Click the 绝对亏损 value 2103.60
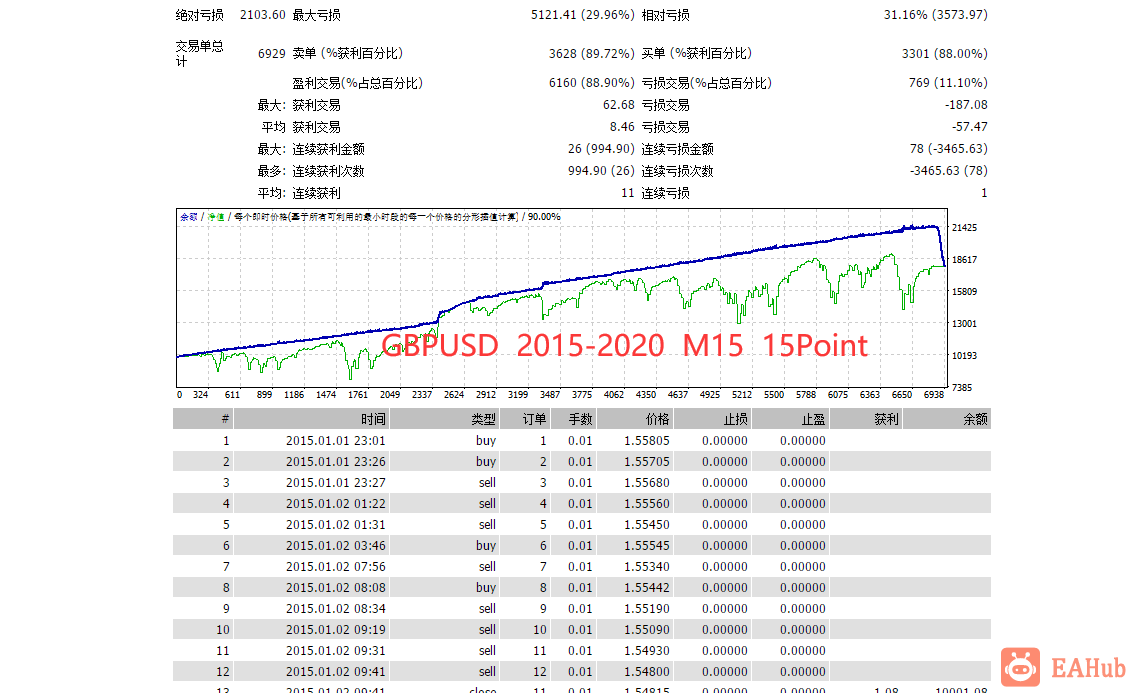Viewport: 1140px width, 693px height. click(262, 15)
